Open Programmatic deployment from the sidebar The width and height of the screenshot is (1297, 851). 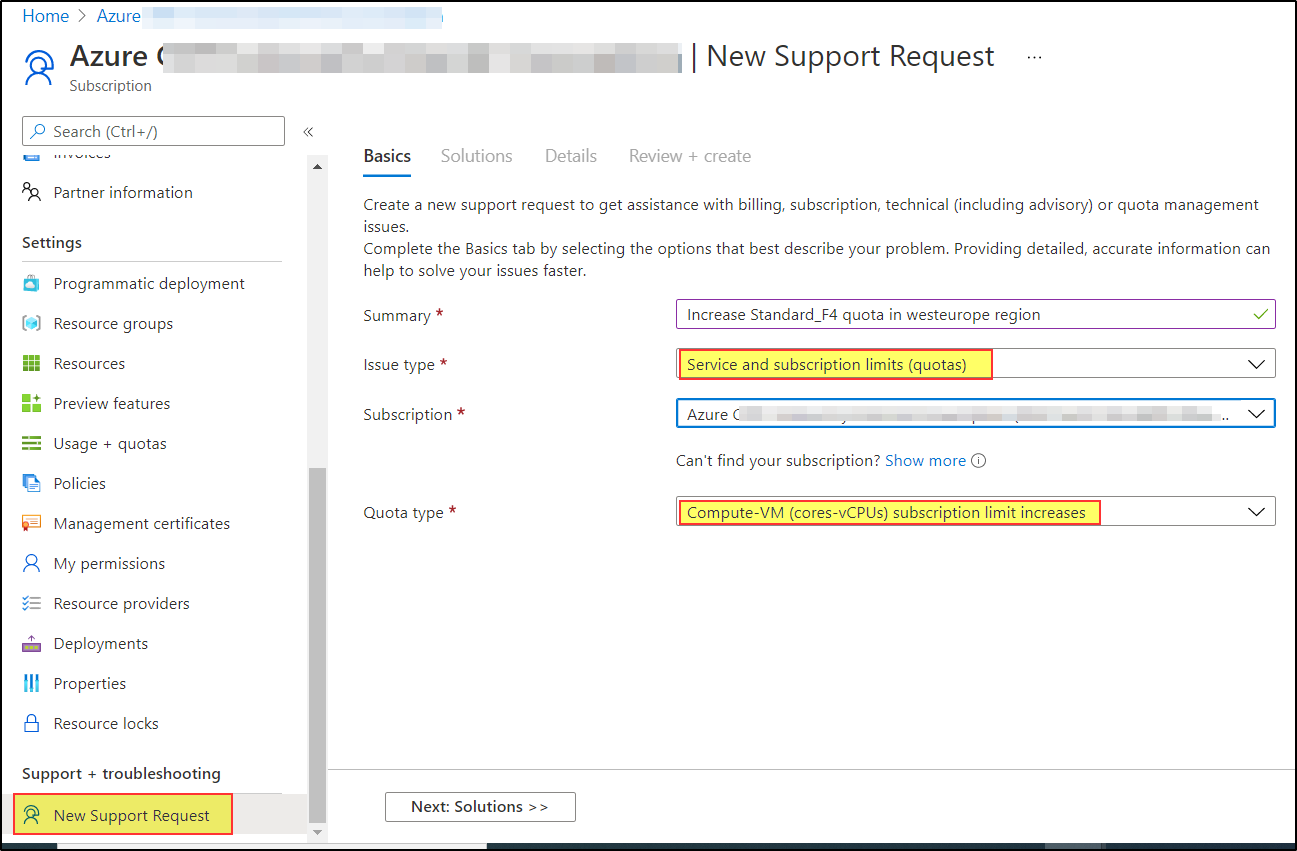coord(33,283)
